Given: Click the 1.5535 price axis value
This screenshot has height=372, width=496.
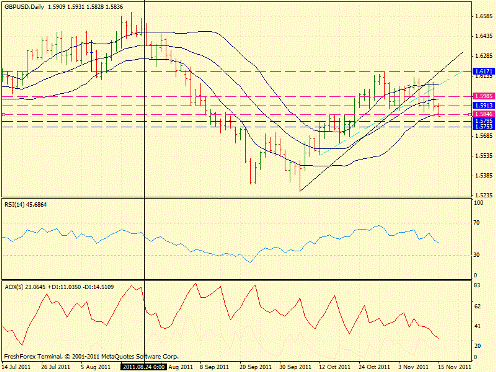Looking at the screenshot, I should (x=484, y=156).
